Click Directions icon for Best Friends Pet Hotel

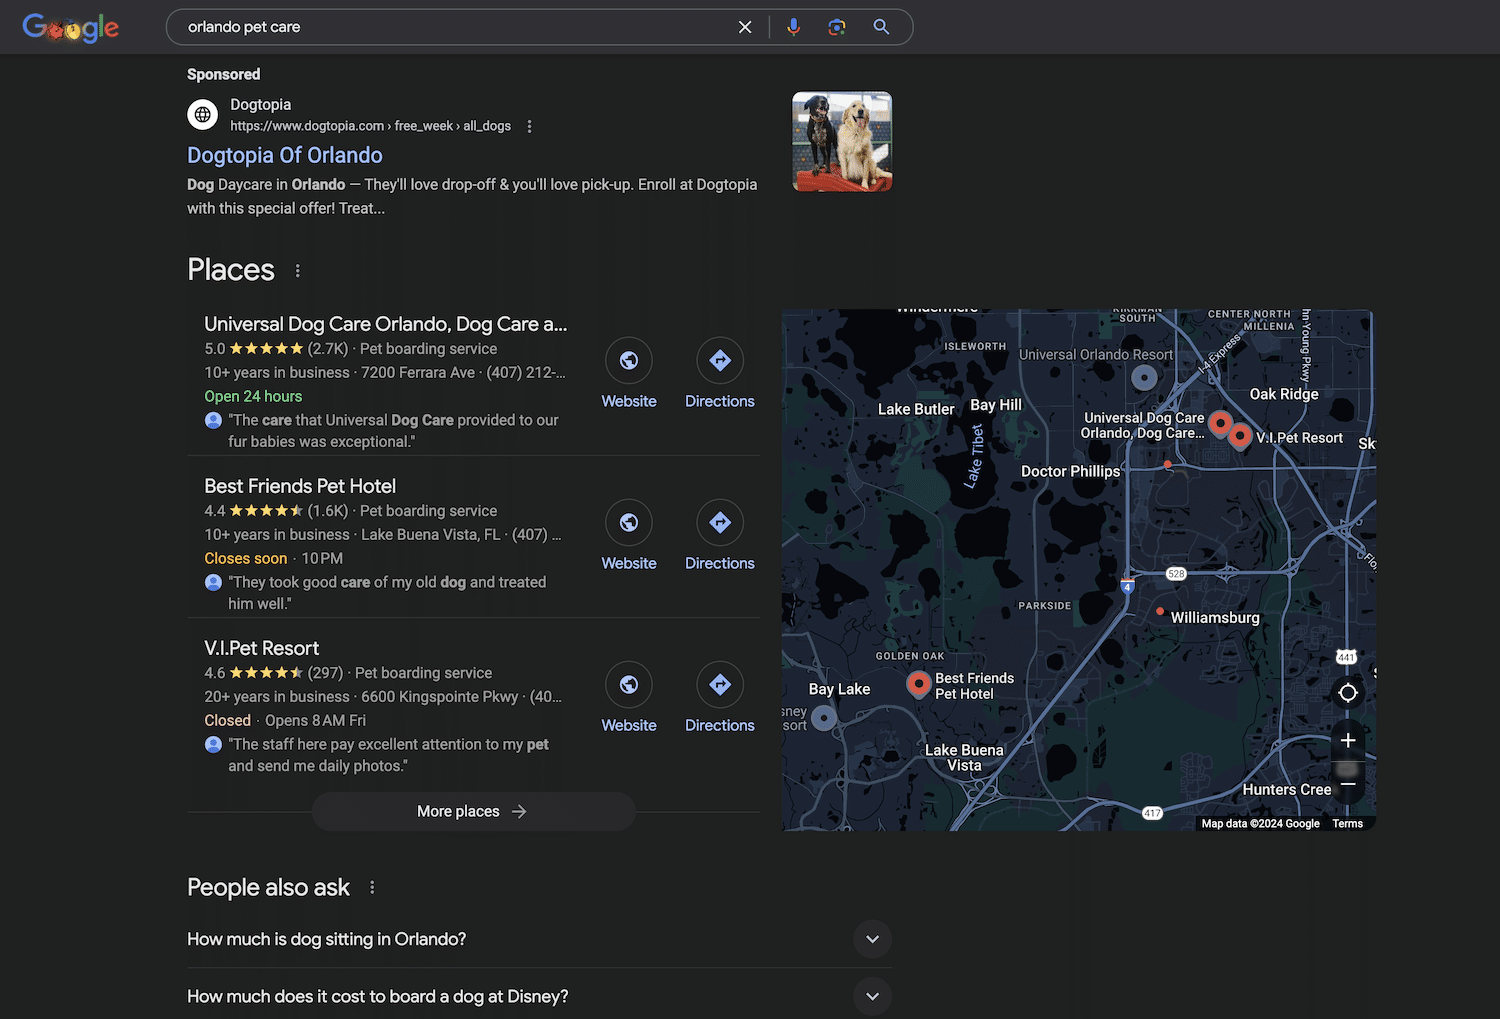(720, 523)
